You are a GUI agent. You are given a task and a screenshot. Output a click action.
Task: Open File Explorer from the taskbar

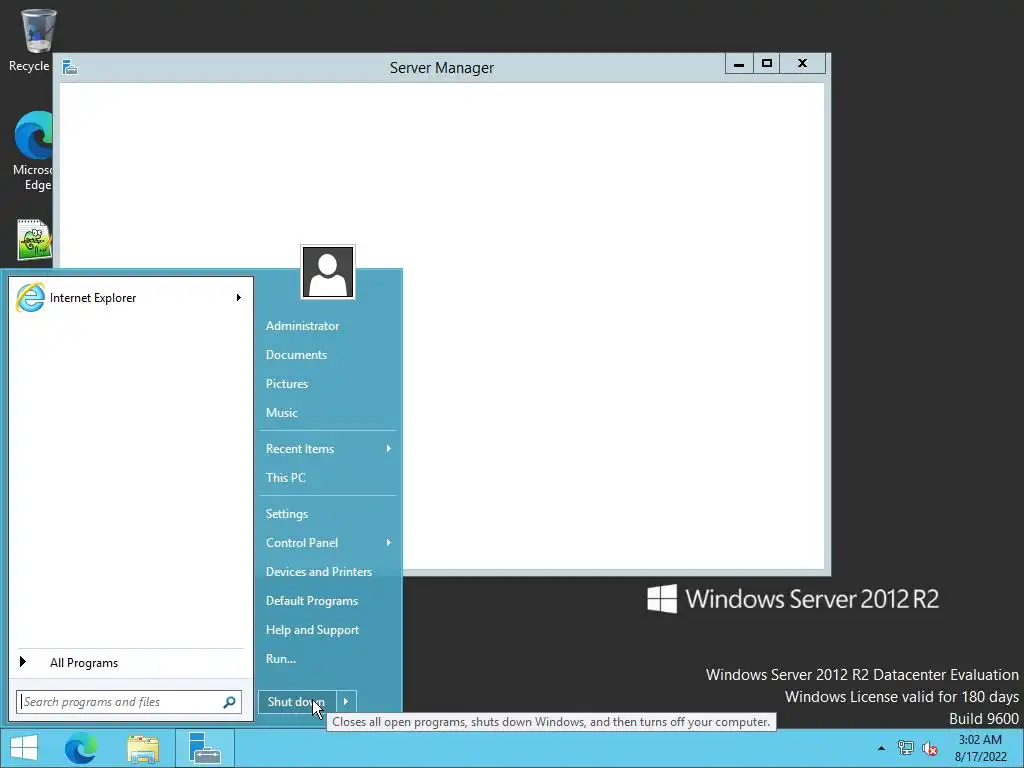(143, 748)
